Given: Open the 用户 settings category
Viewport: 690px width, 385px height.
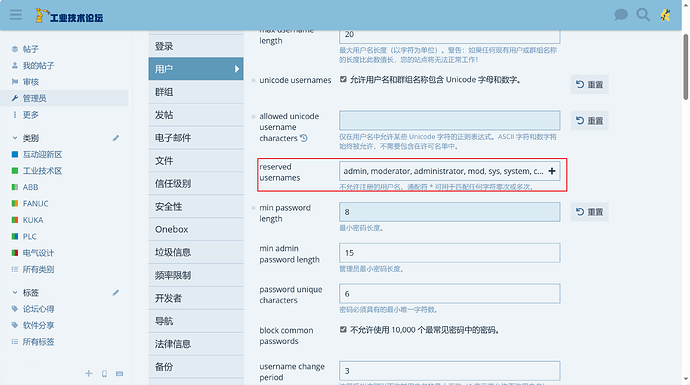Looking at the screenshot, I should [x=196, y=69].
